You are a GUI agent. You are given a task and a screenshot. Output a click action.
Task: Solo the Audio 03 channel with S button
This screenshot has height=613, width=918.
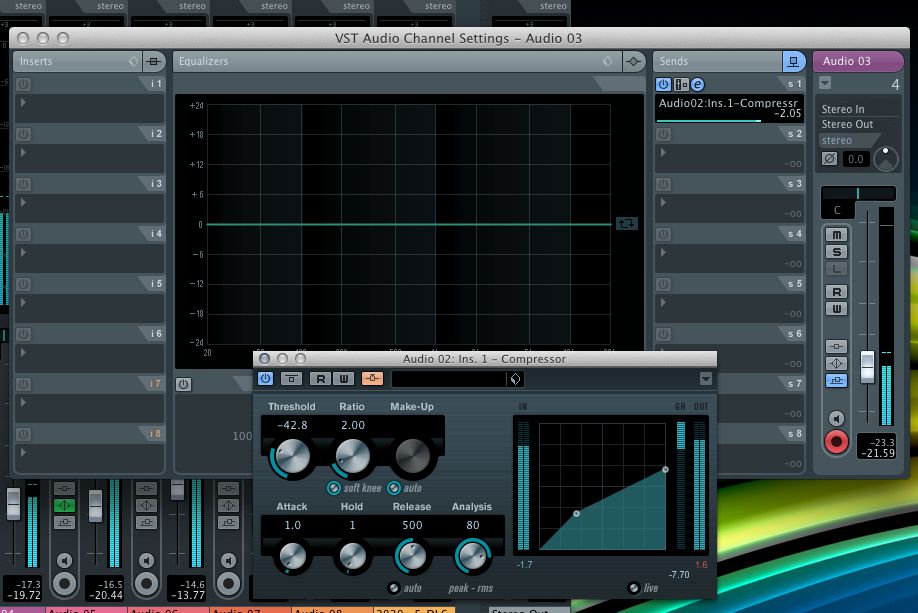click(x=836, y=252)
